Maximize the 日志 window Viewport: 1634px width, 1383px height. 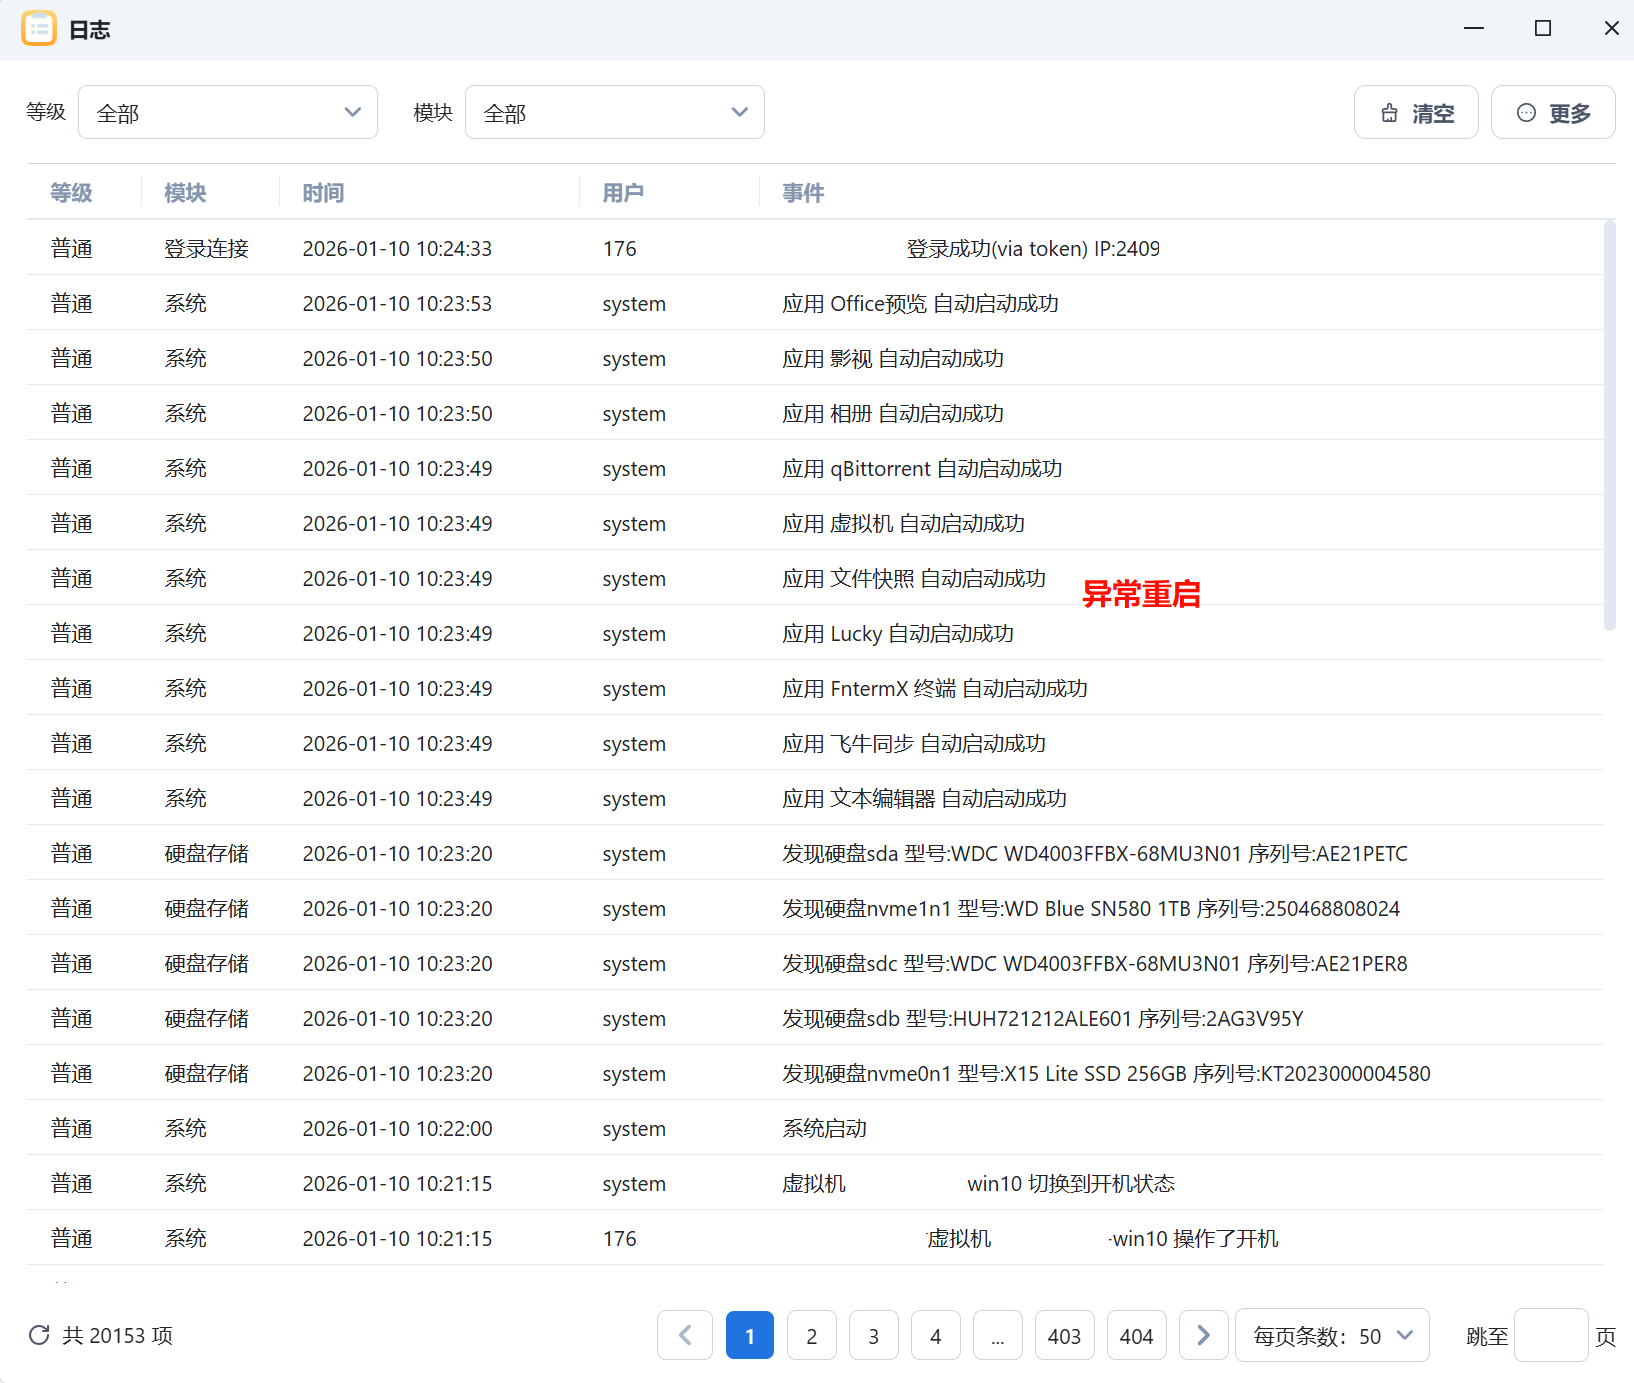(x=1543, y=28)
